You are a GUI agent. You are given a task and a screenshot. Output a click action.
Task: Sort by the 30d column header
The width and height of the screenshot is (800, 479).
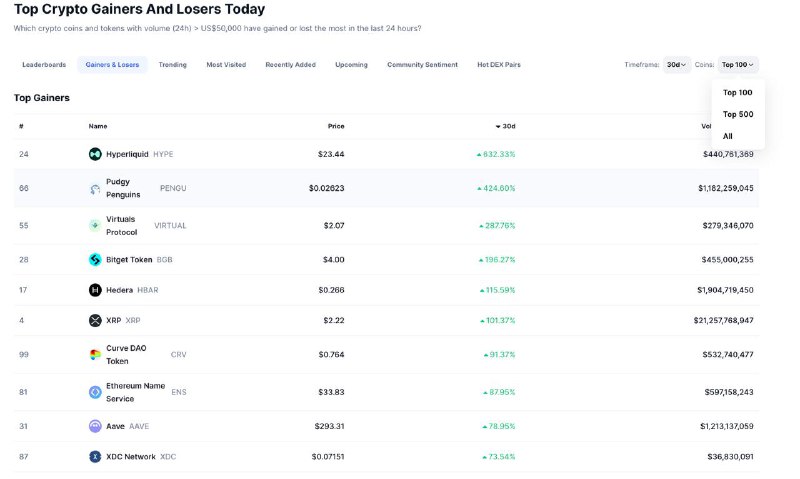pos(506,127)
